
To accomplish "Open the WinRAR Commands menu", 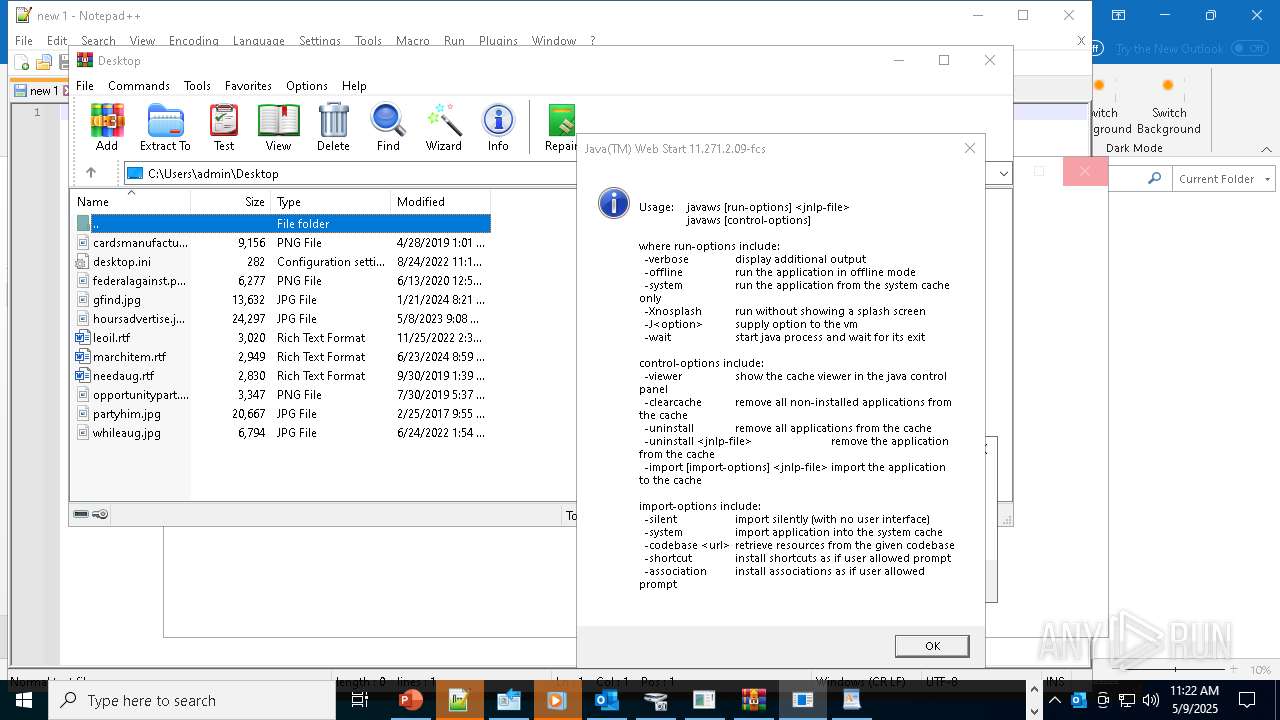I will coord(139,86).
